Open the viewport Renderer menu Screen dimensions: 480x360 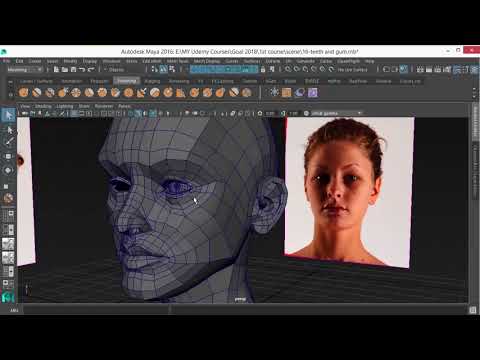coord(104,106)
